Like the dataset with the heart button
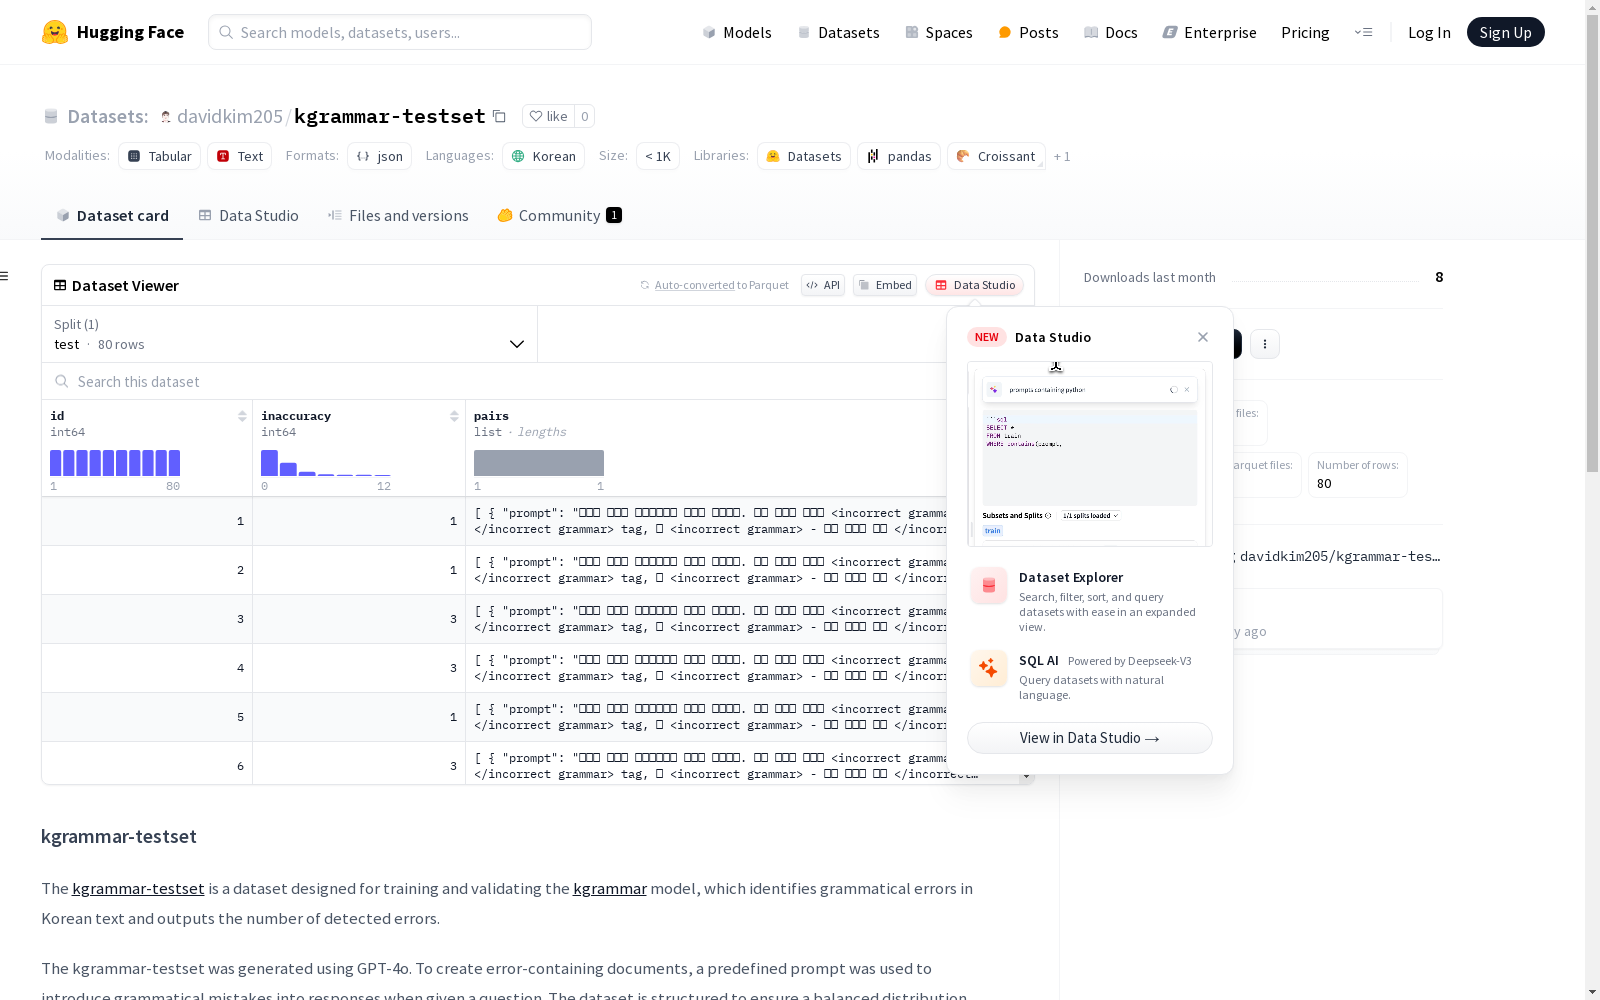 [548, 116]
